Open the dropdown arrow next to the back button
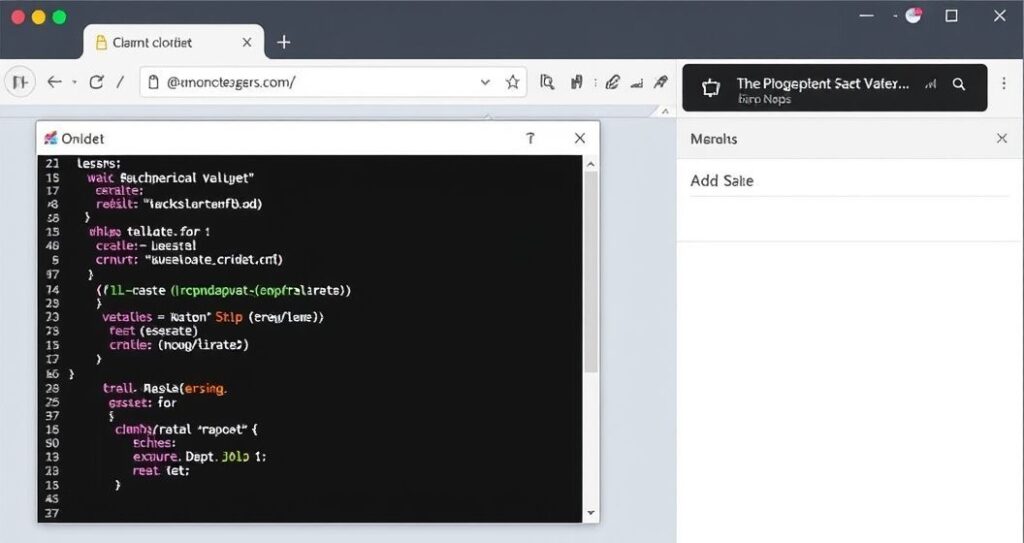The width and height of the screenshot is (1024, 543). tap(73, 83)
